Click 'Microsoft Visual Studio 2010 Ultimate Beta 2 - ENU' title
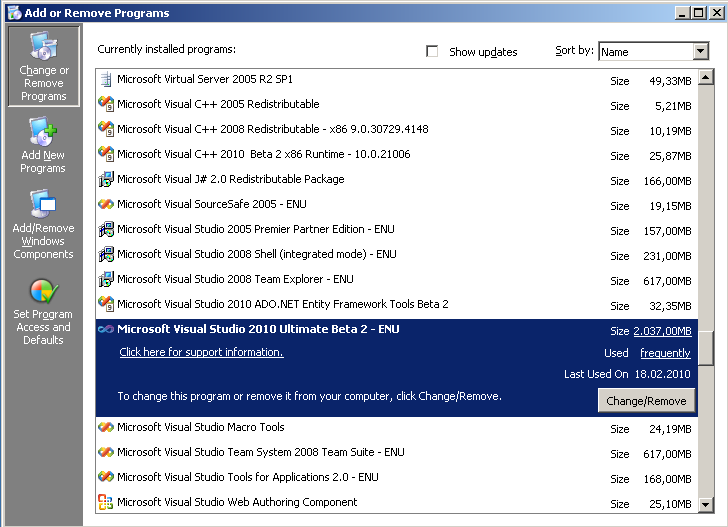This screenshot has width=728, height=527. tap(258, 329)
